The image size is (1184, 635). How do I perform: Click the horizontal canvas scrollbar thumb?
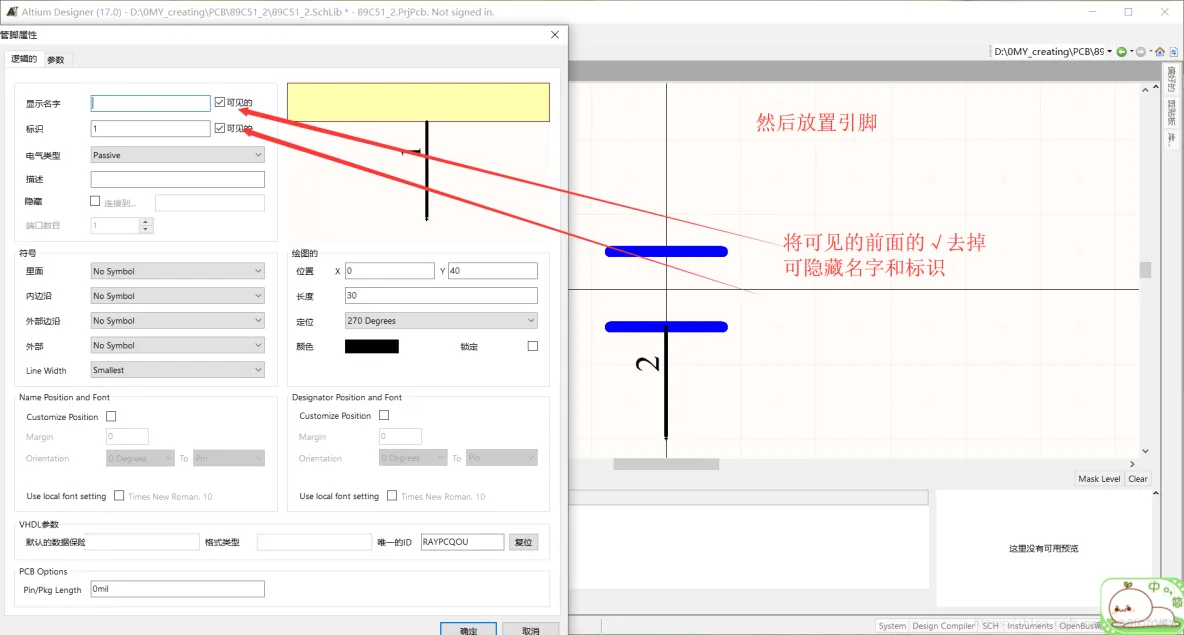[666, 464]
